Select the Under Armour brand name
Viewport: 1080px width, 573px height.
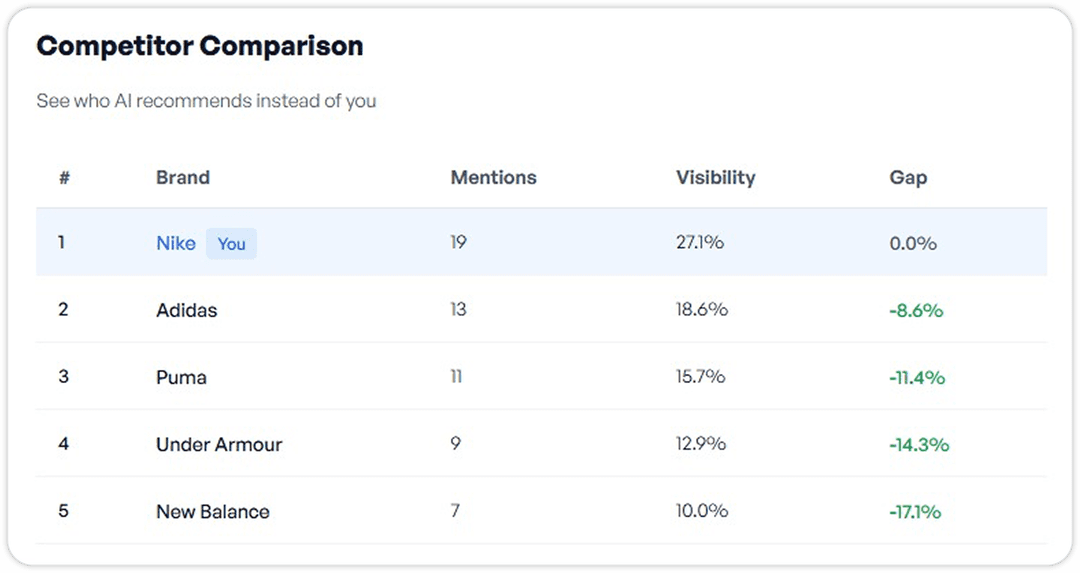click(x=219, y=444)
